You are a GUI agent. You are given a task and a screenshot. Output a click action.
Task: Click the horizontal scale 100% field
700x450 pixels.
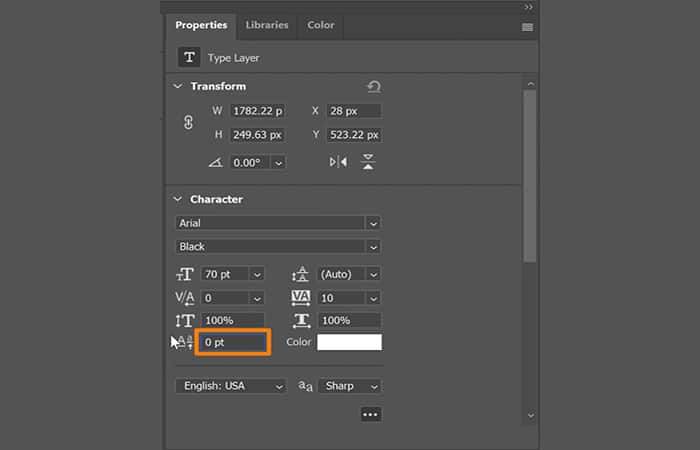point(349,321)
